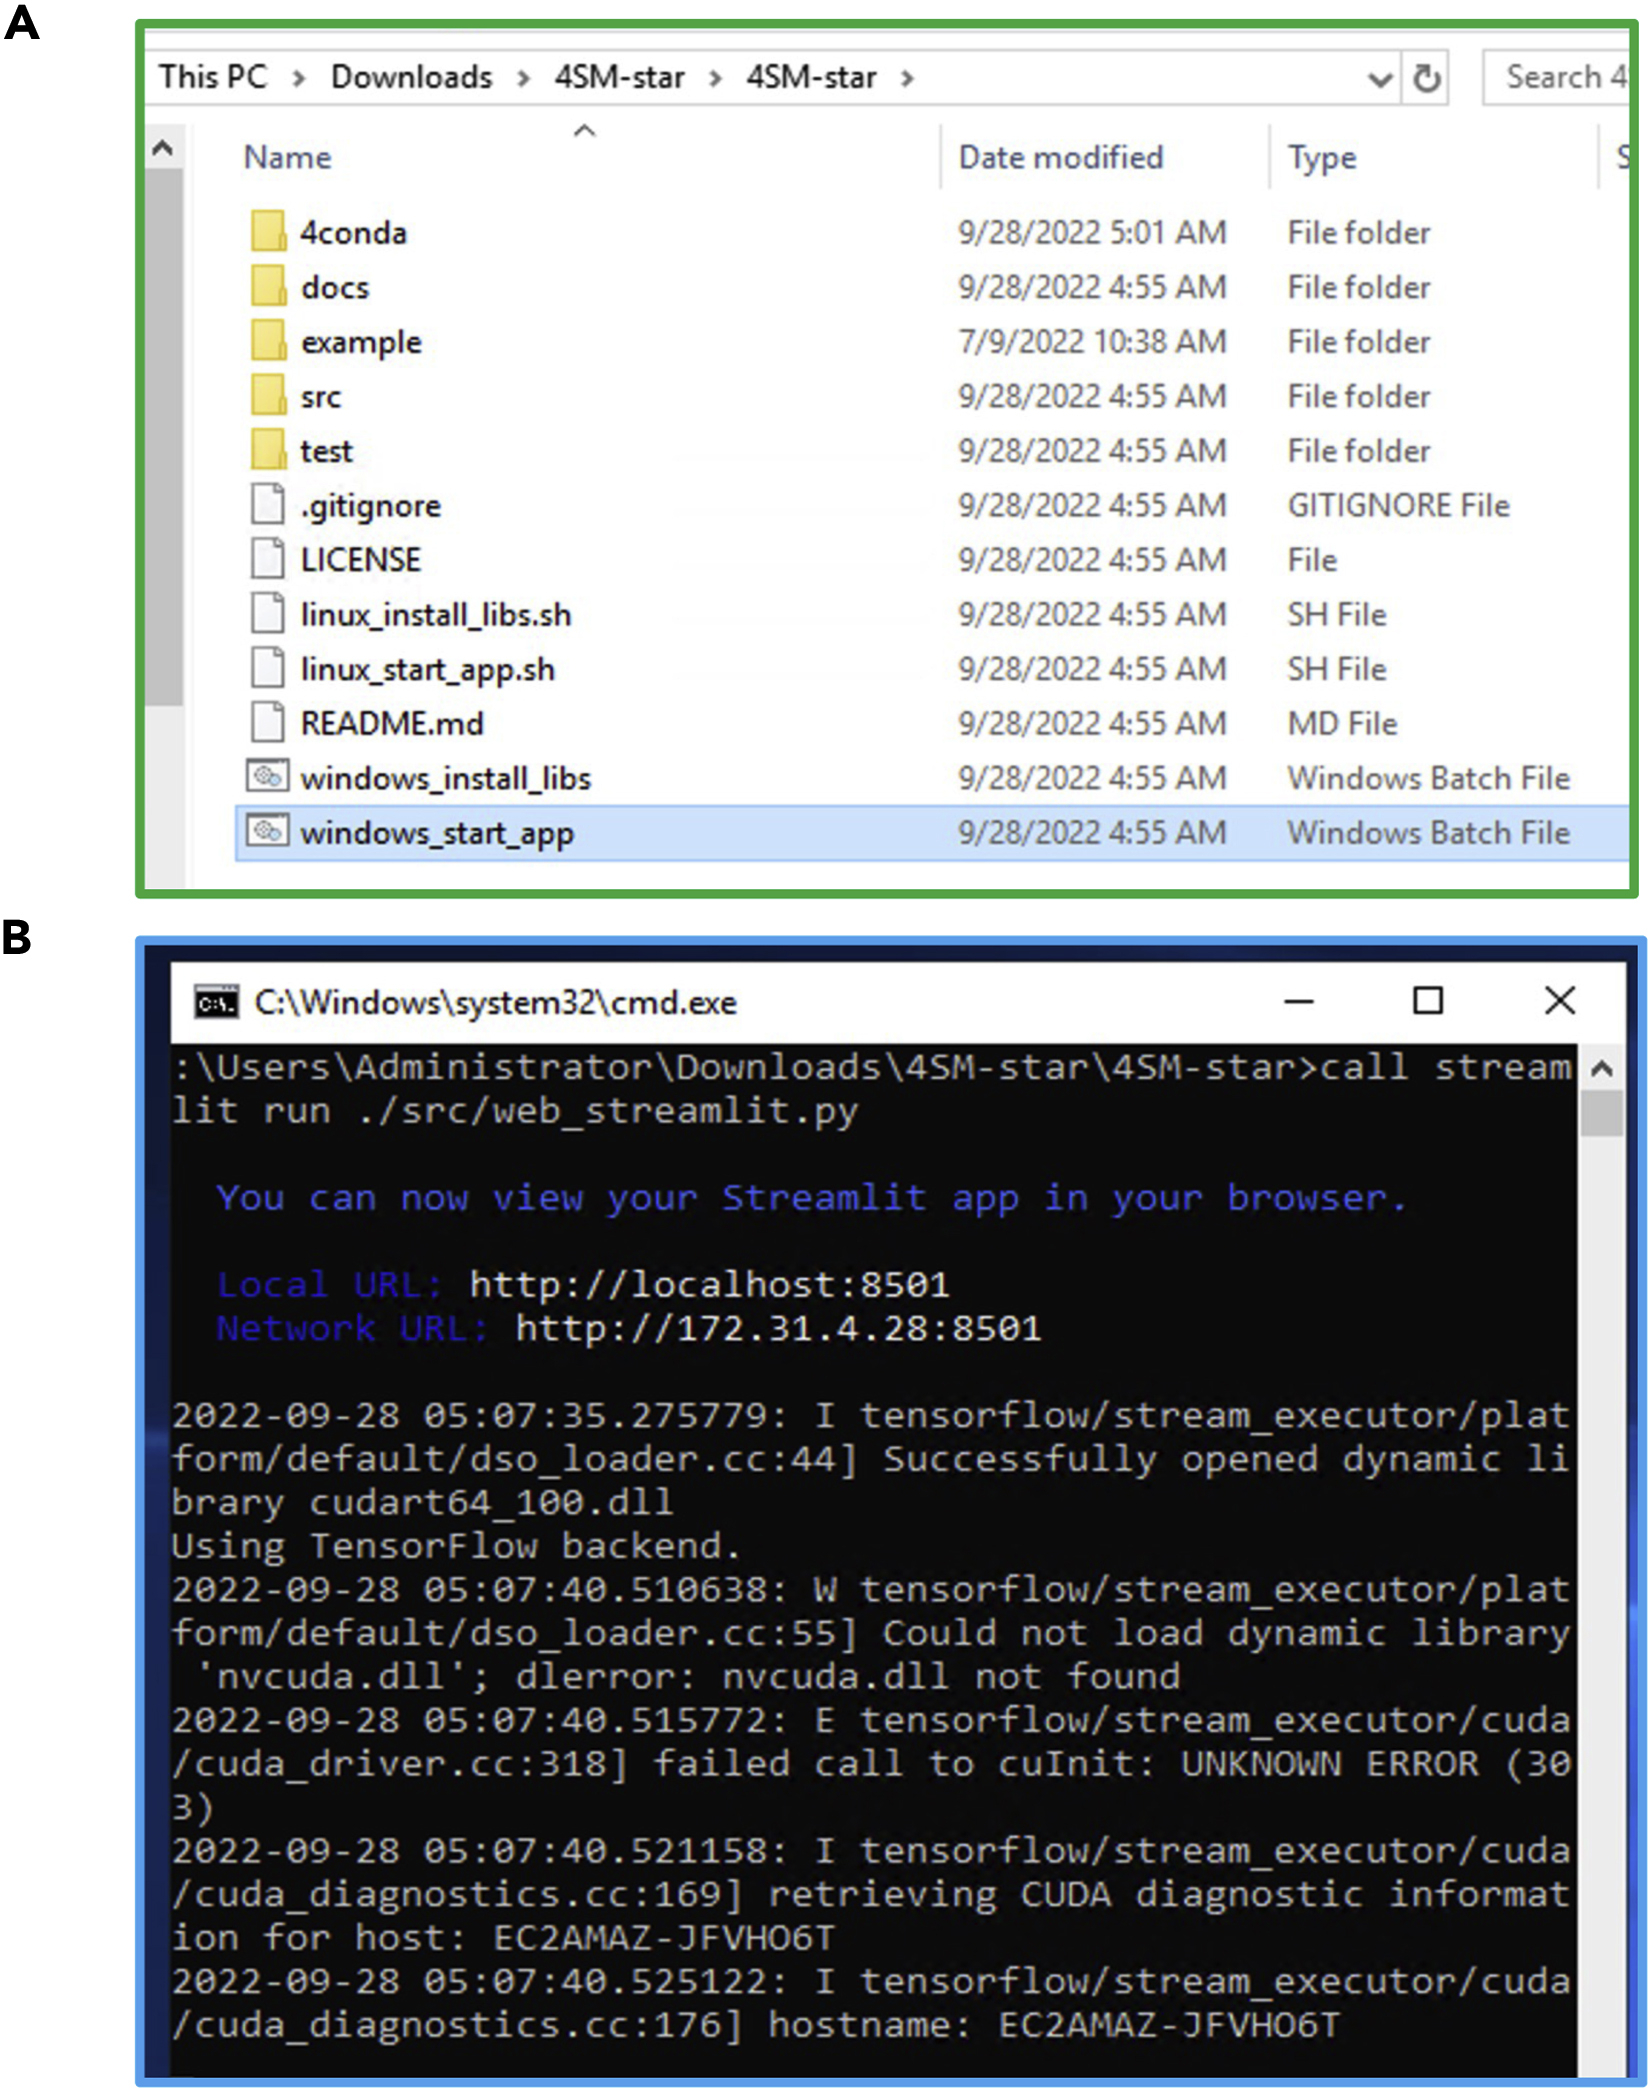Select the windows_start_app batch file icon

pyautogui.click(x=267, y=831)
